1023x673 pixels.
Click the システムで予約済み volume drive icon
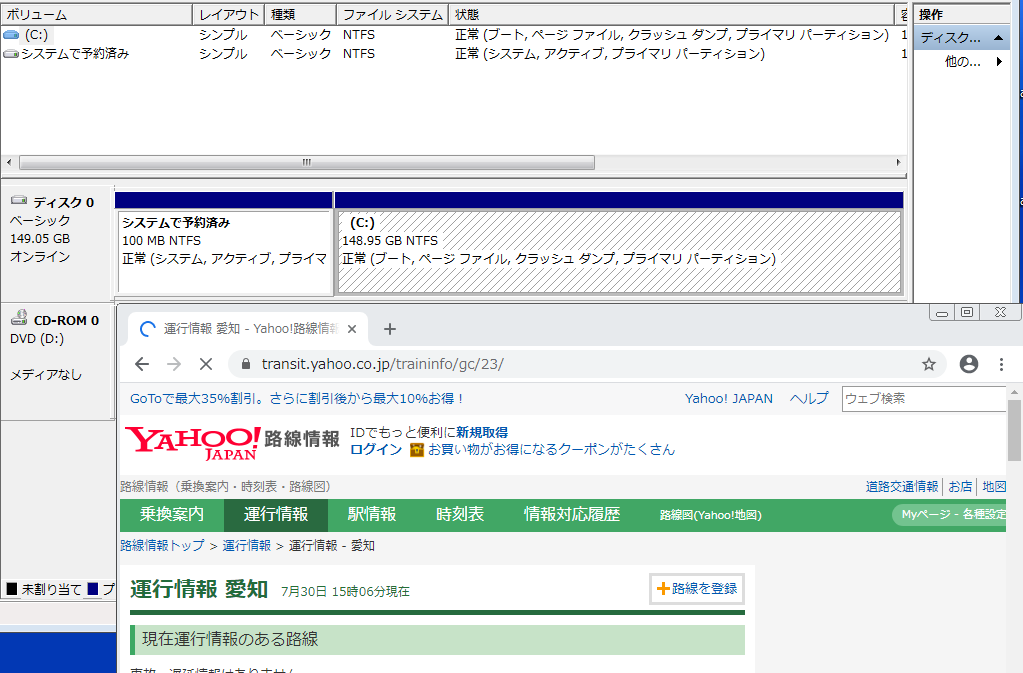11,53
